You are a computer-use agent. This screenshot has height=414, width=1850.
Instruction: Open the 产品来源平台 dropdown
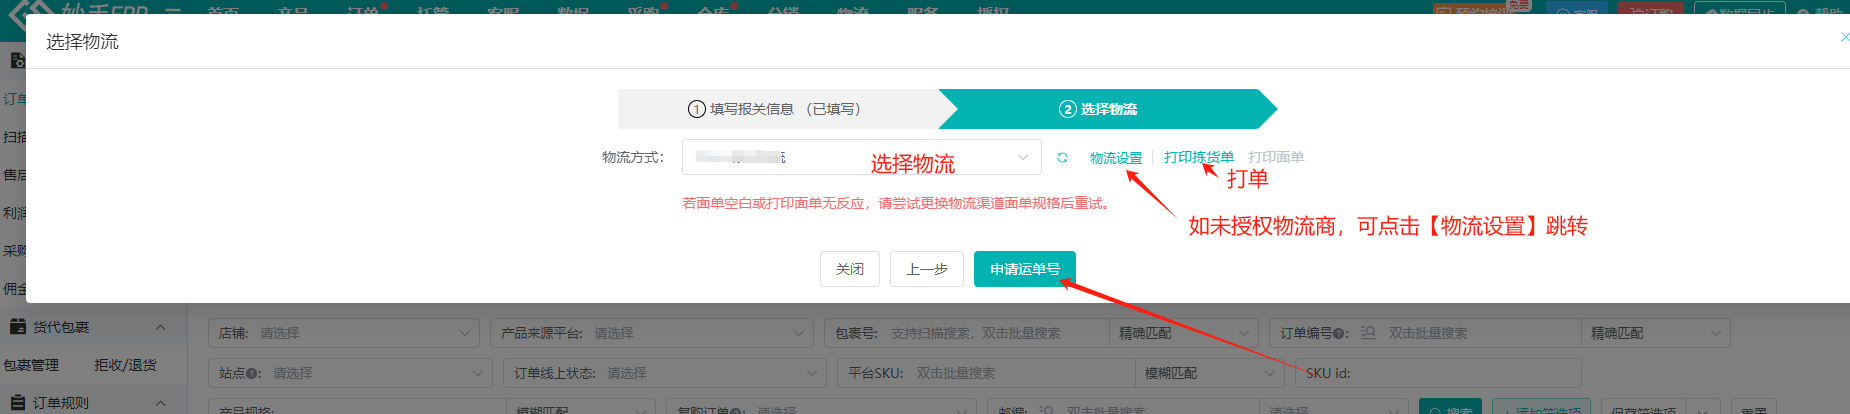[652, 333]
